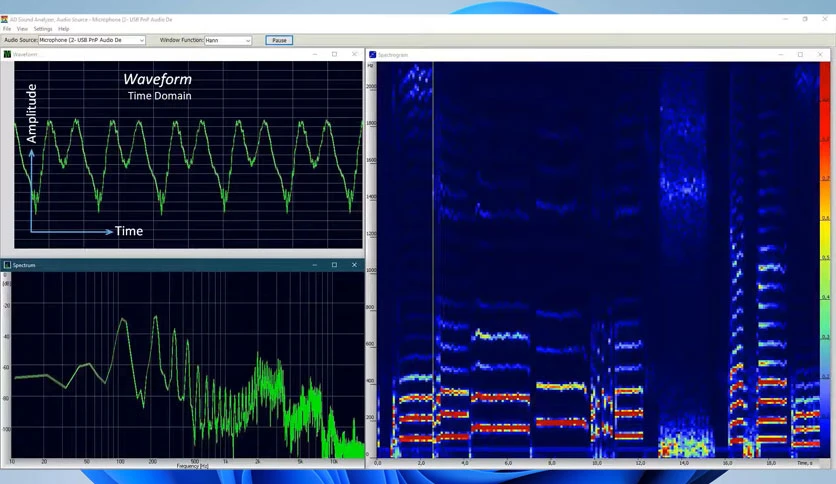Restore the main Sound Analyzer window
The width and height of the screenshot is (836, 484).
805,19
